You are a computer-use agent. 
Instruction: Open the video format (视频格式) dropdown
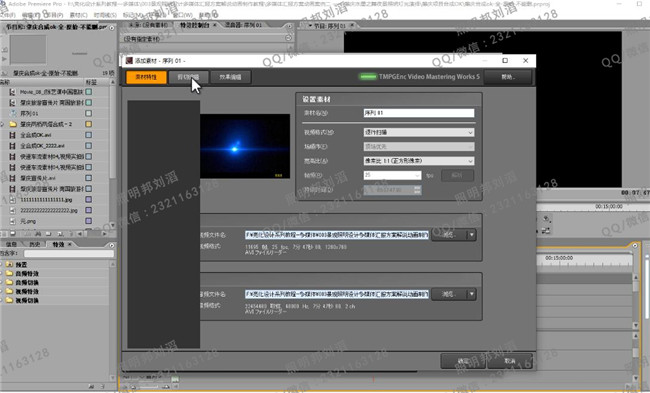419,132
